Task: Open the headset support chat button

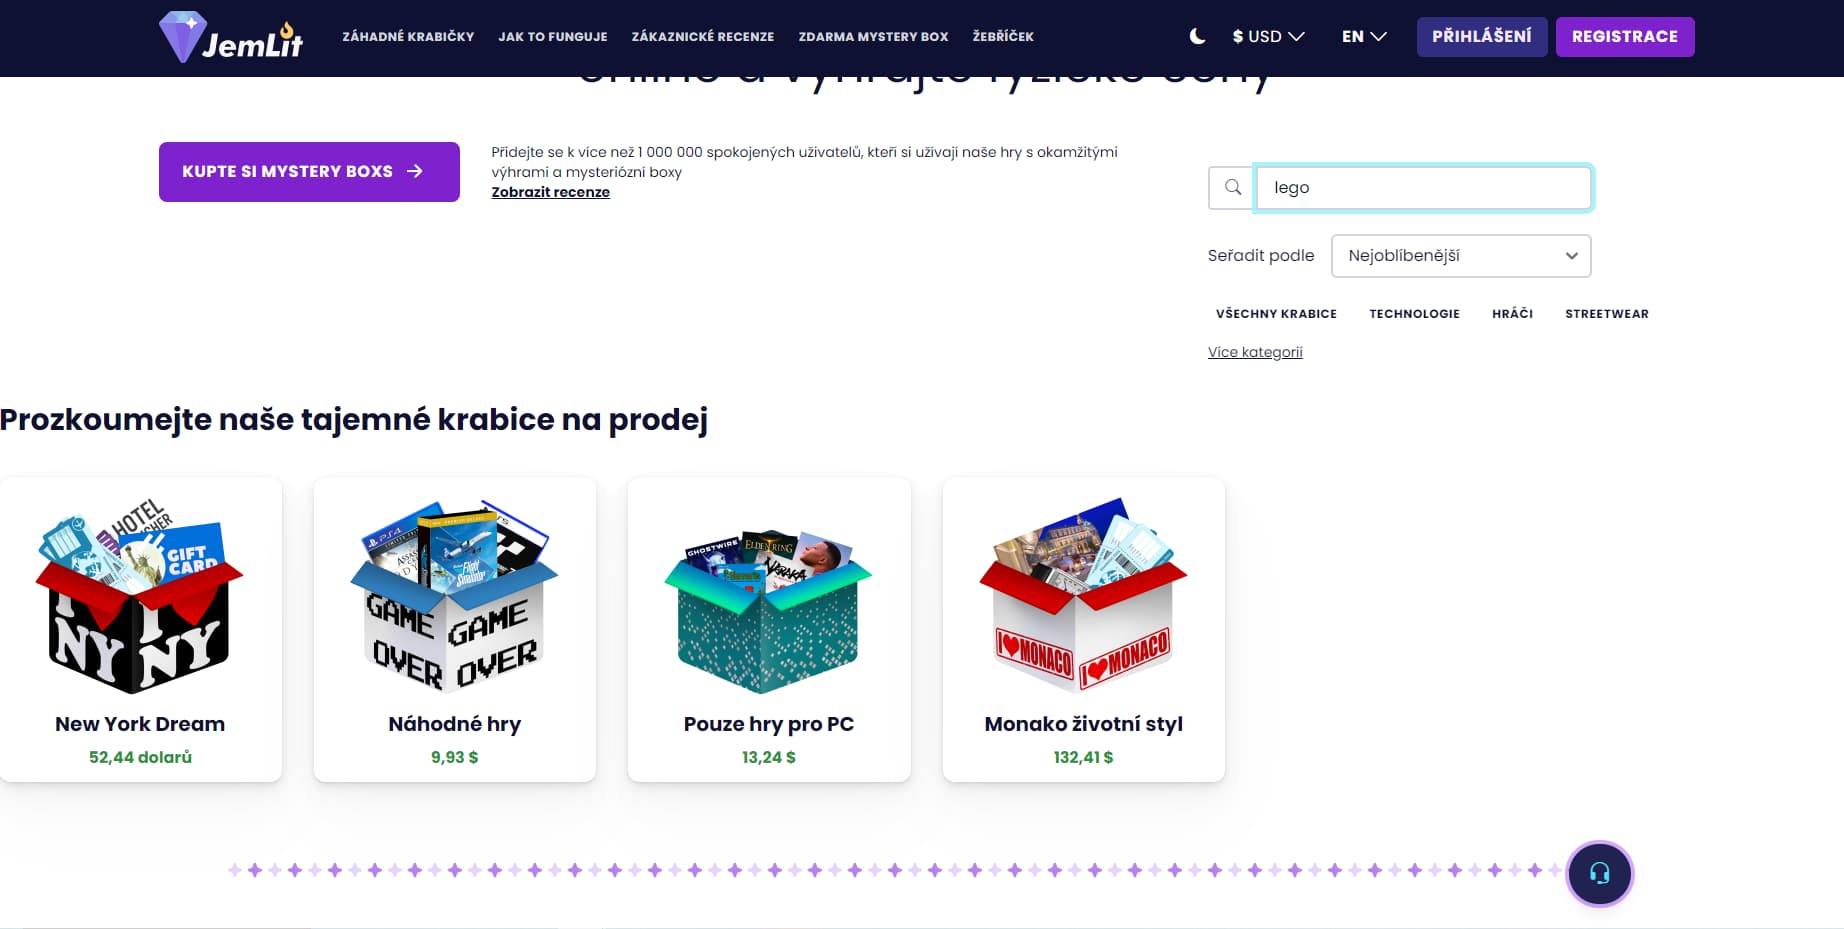Action: pos(1599,874)
